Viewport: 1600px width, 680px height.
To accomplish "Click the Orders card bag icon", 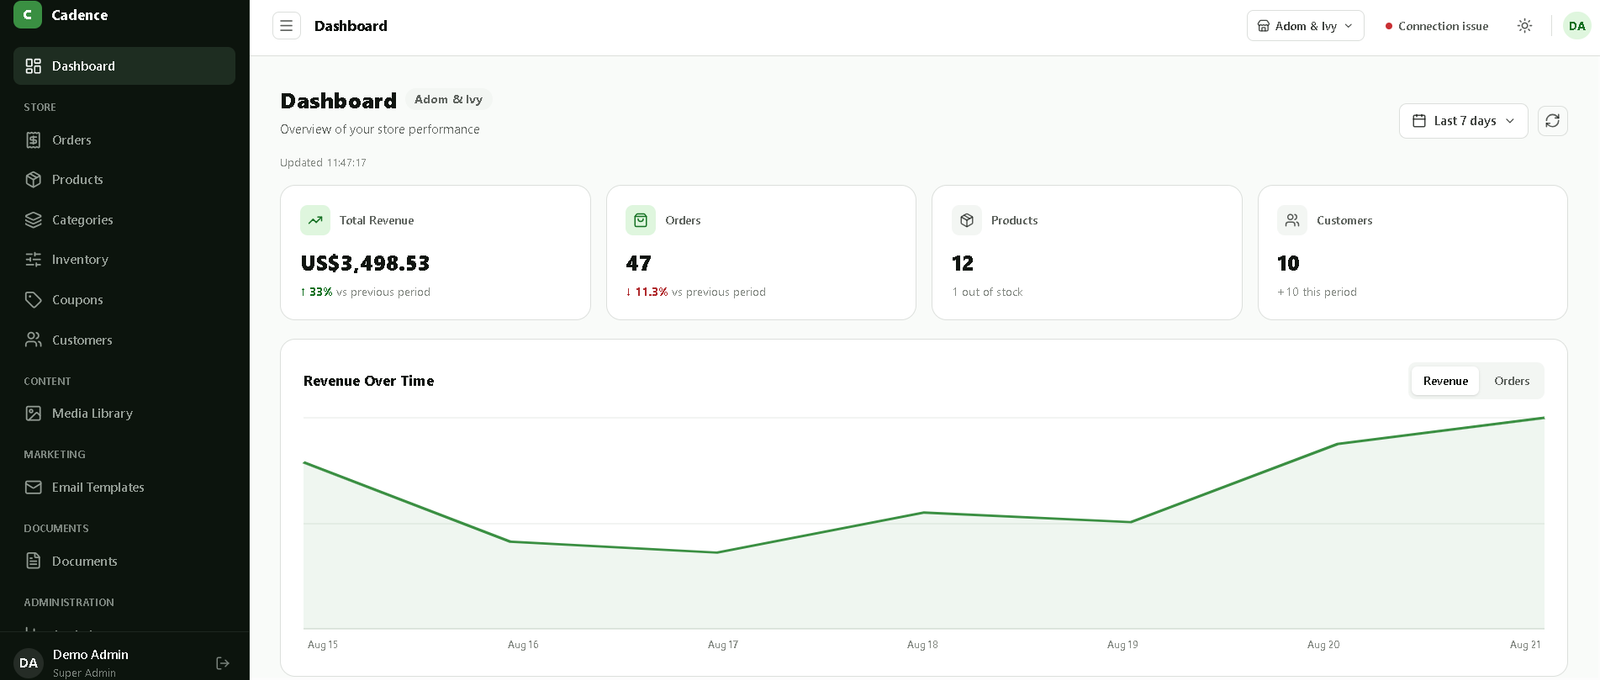I will [641, 220].
